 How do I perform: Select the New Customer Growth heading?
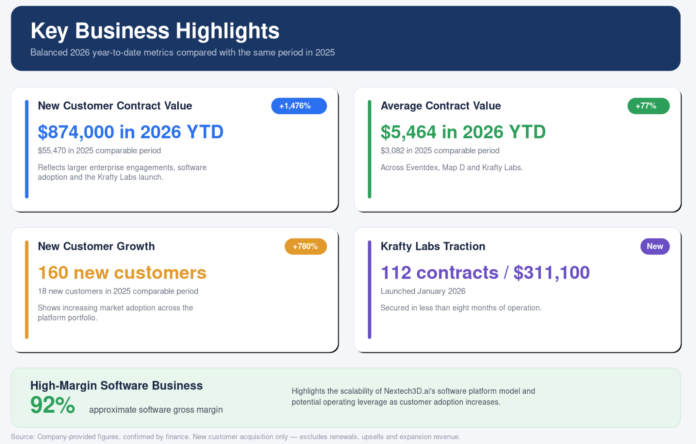(x=96, y=246)
